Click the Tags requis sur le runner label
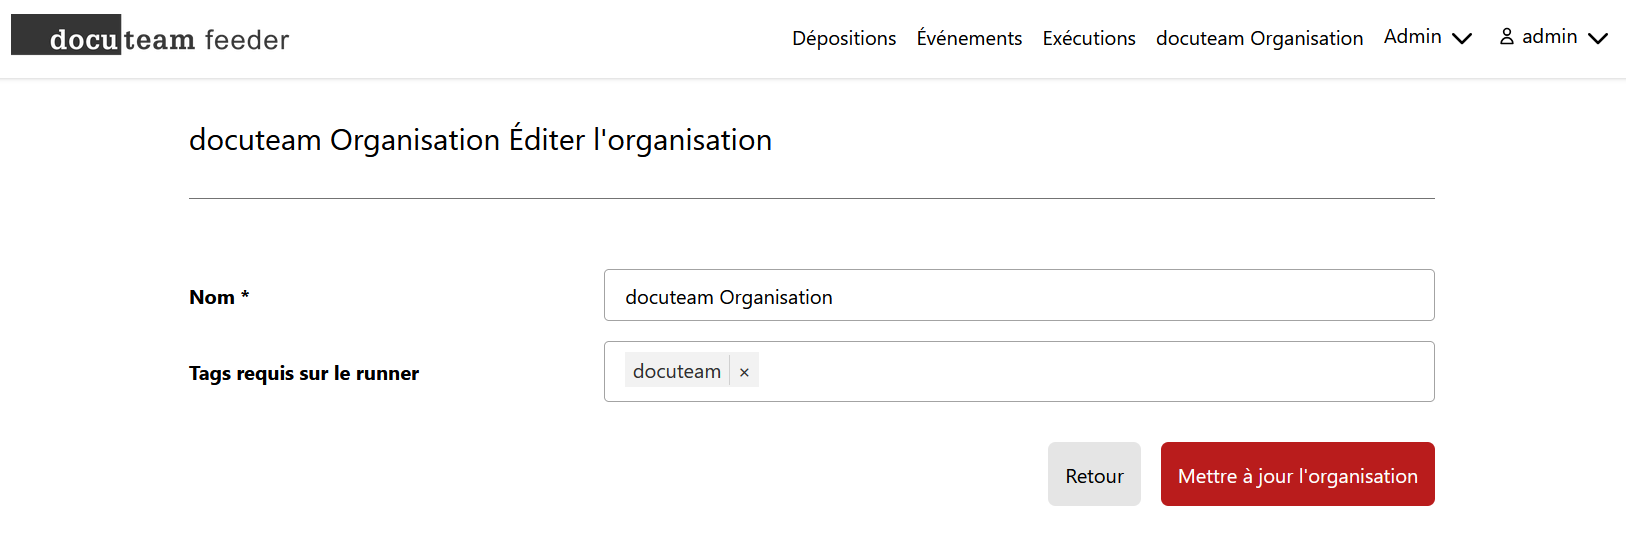Viewport: 1626px width, 544px height. [x=304, y=373]
